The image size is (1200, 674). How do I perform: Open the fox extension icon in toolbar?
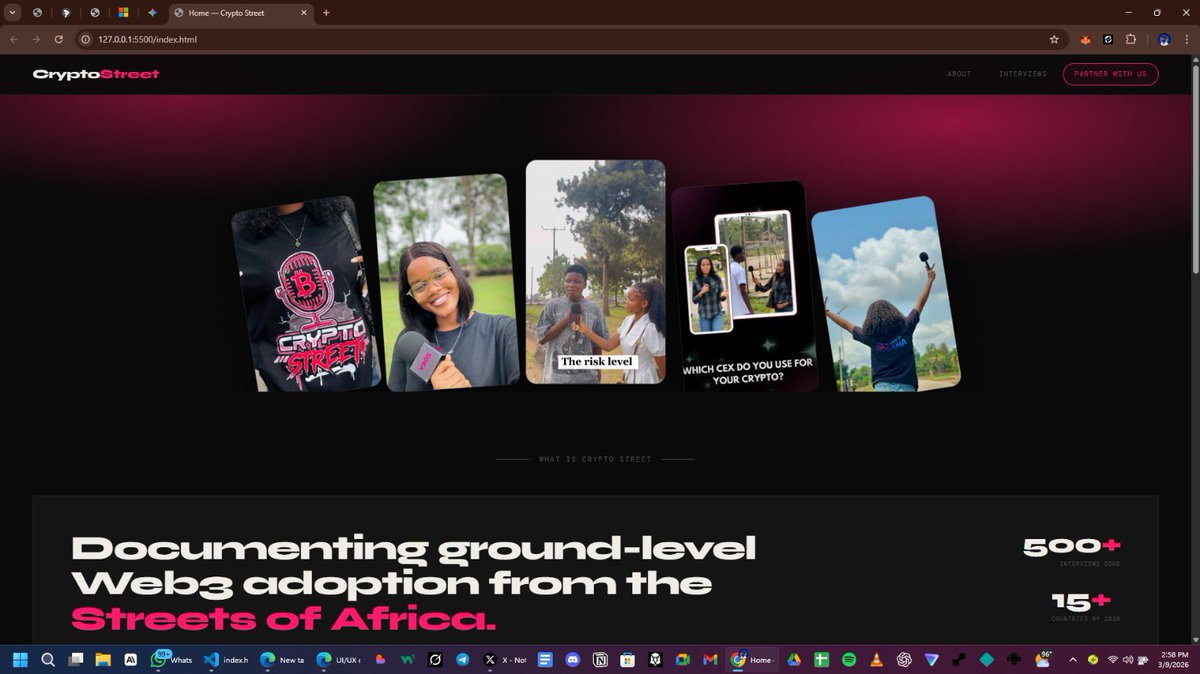tap(1085, 39)
